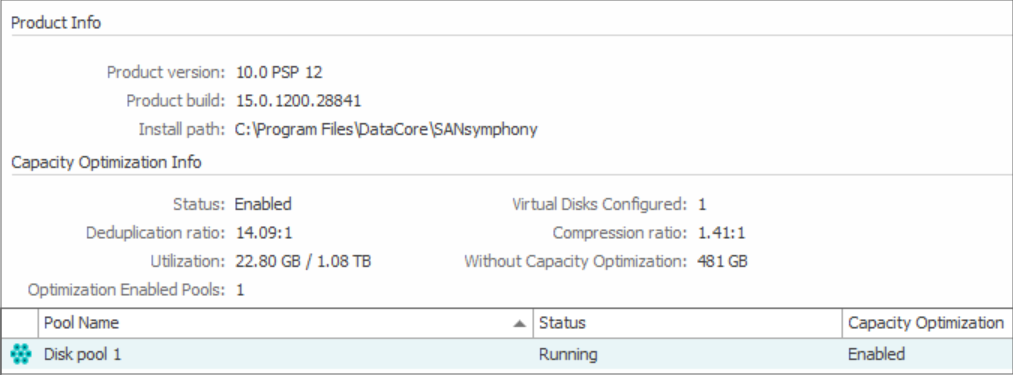Click the Pool Name sort arrow
Screen dimensions: 1013x375
pyautogui.click(x=519, y=324)
